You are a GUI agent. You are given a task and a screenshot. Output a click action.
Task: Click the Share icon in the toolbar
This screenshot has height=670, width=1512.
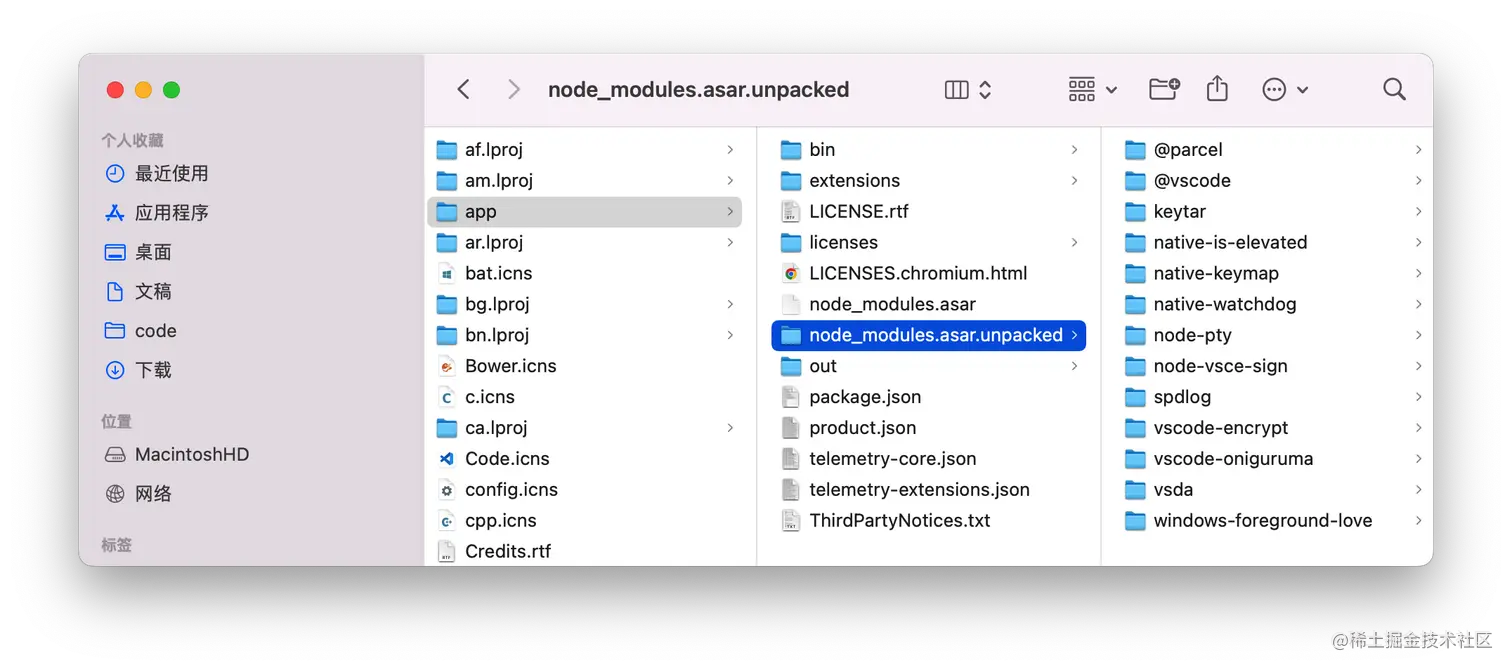click(x=1217, y=89)
